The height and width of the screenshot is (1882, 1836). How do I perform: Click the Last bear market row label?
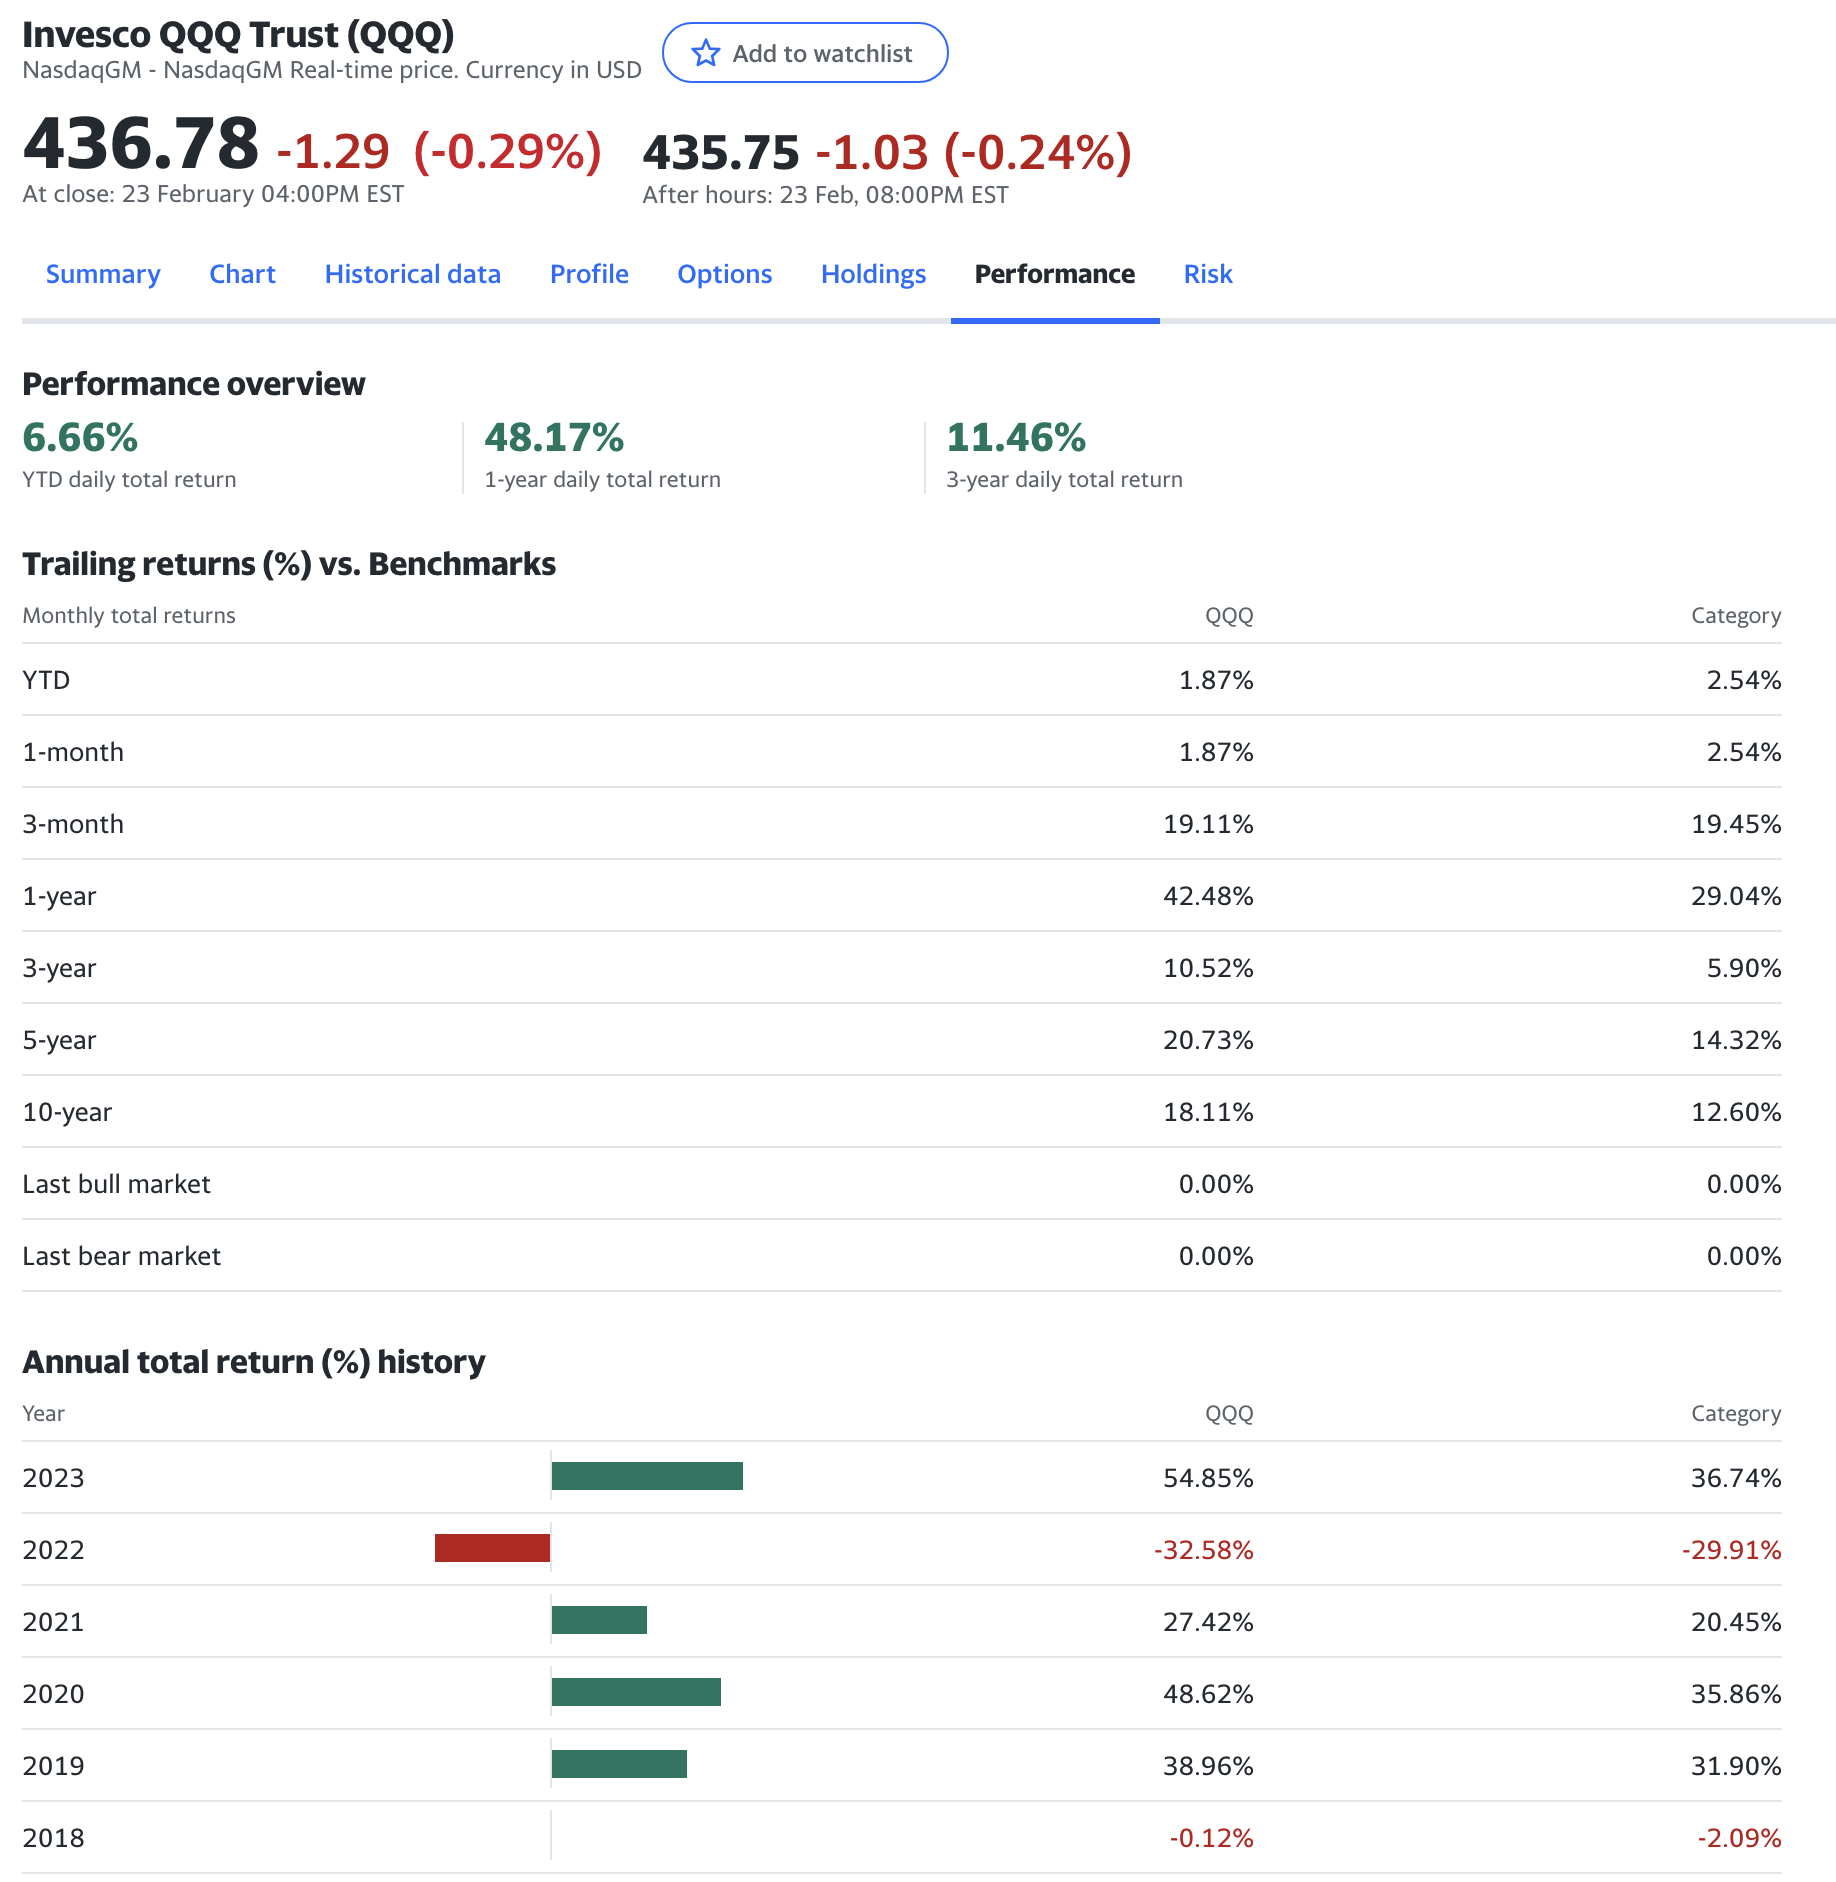tap(121, 1256)
